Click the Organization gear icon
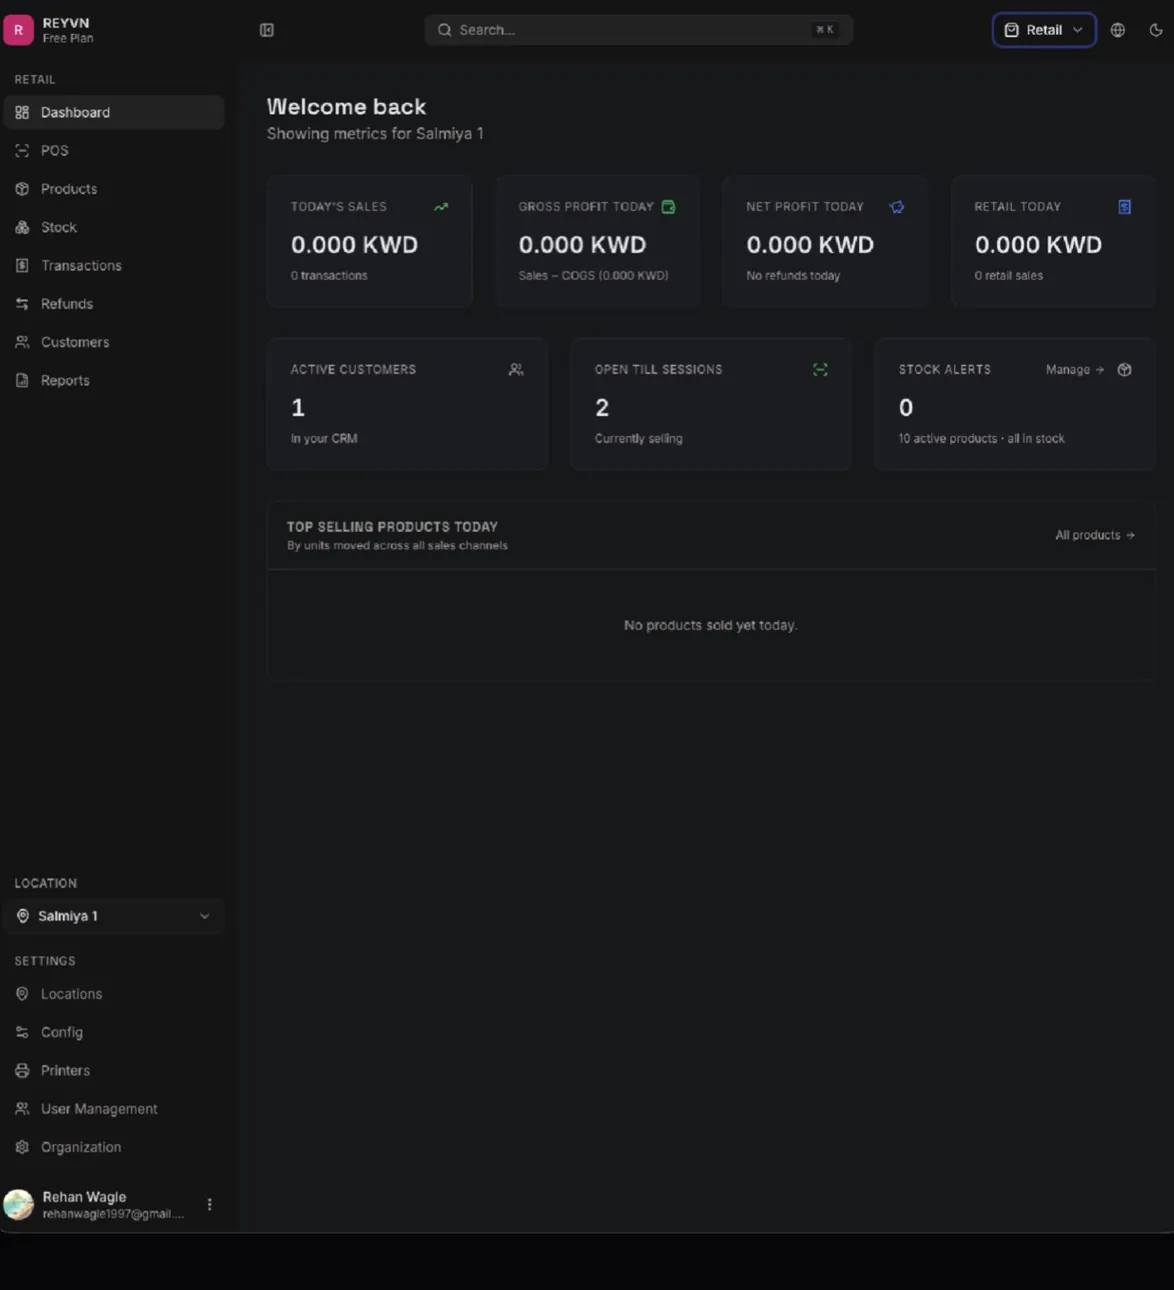Screen dimensions: 1174x1290 pyautogui.click(x=22, y=1148)
